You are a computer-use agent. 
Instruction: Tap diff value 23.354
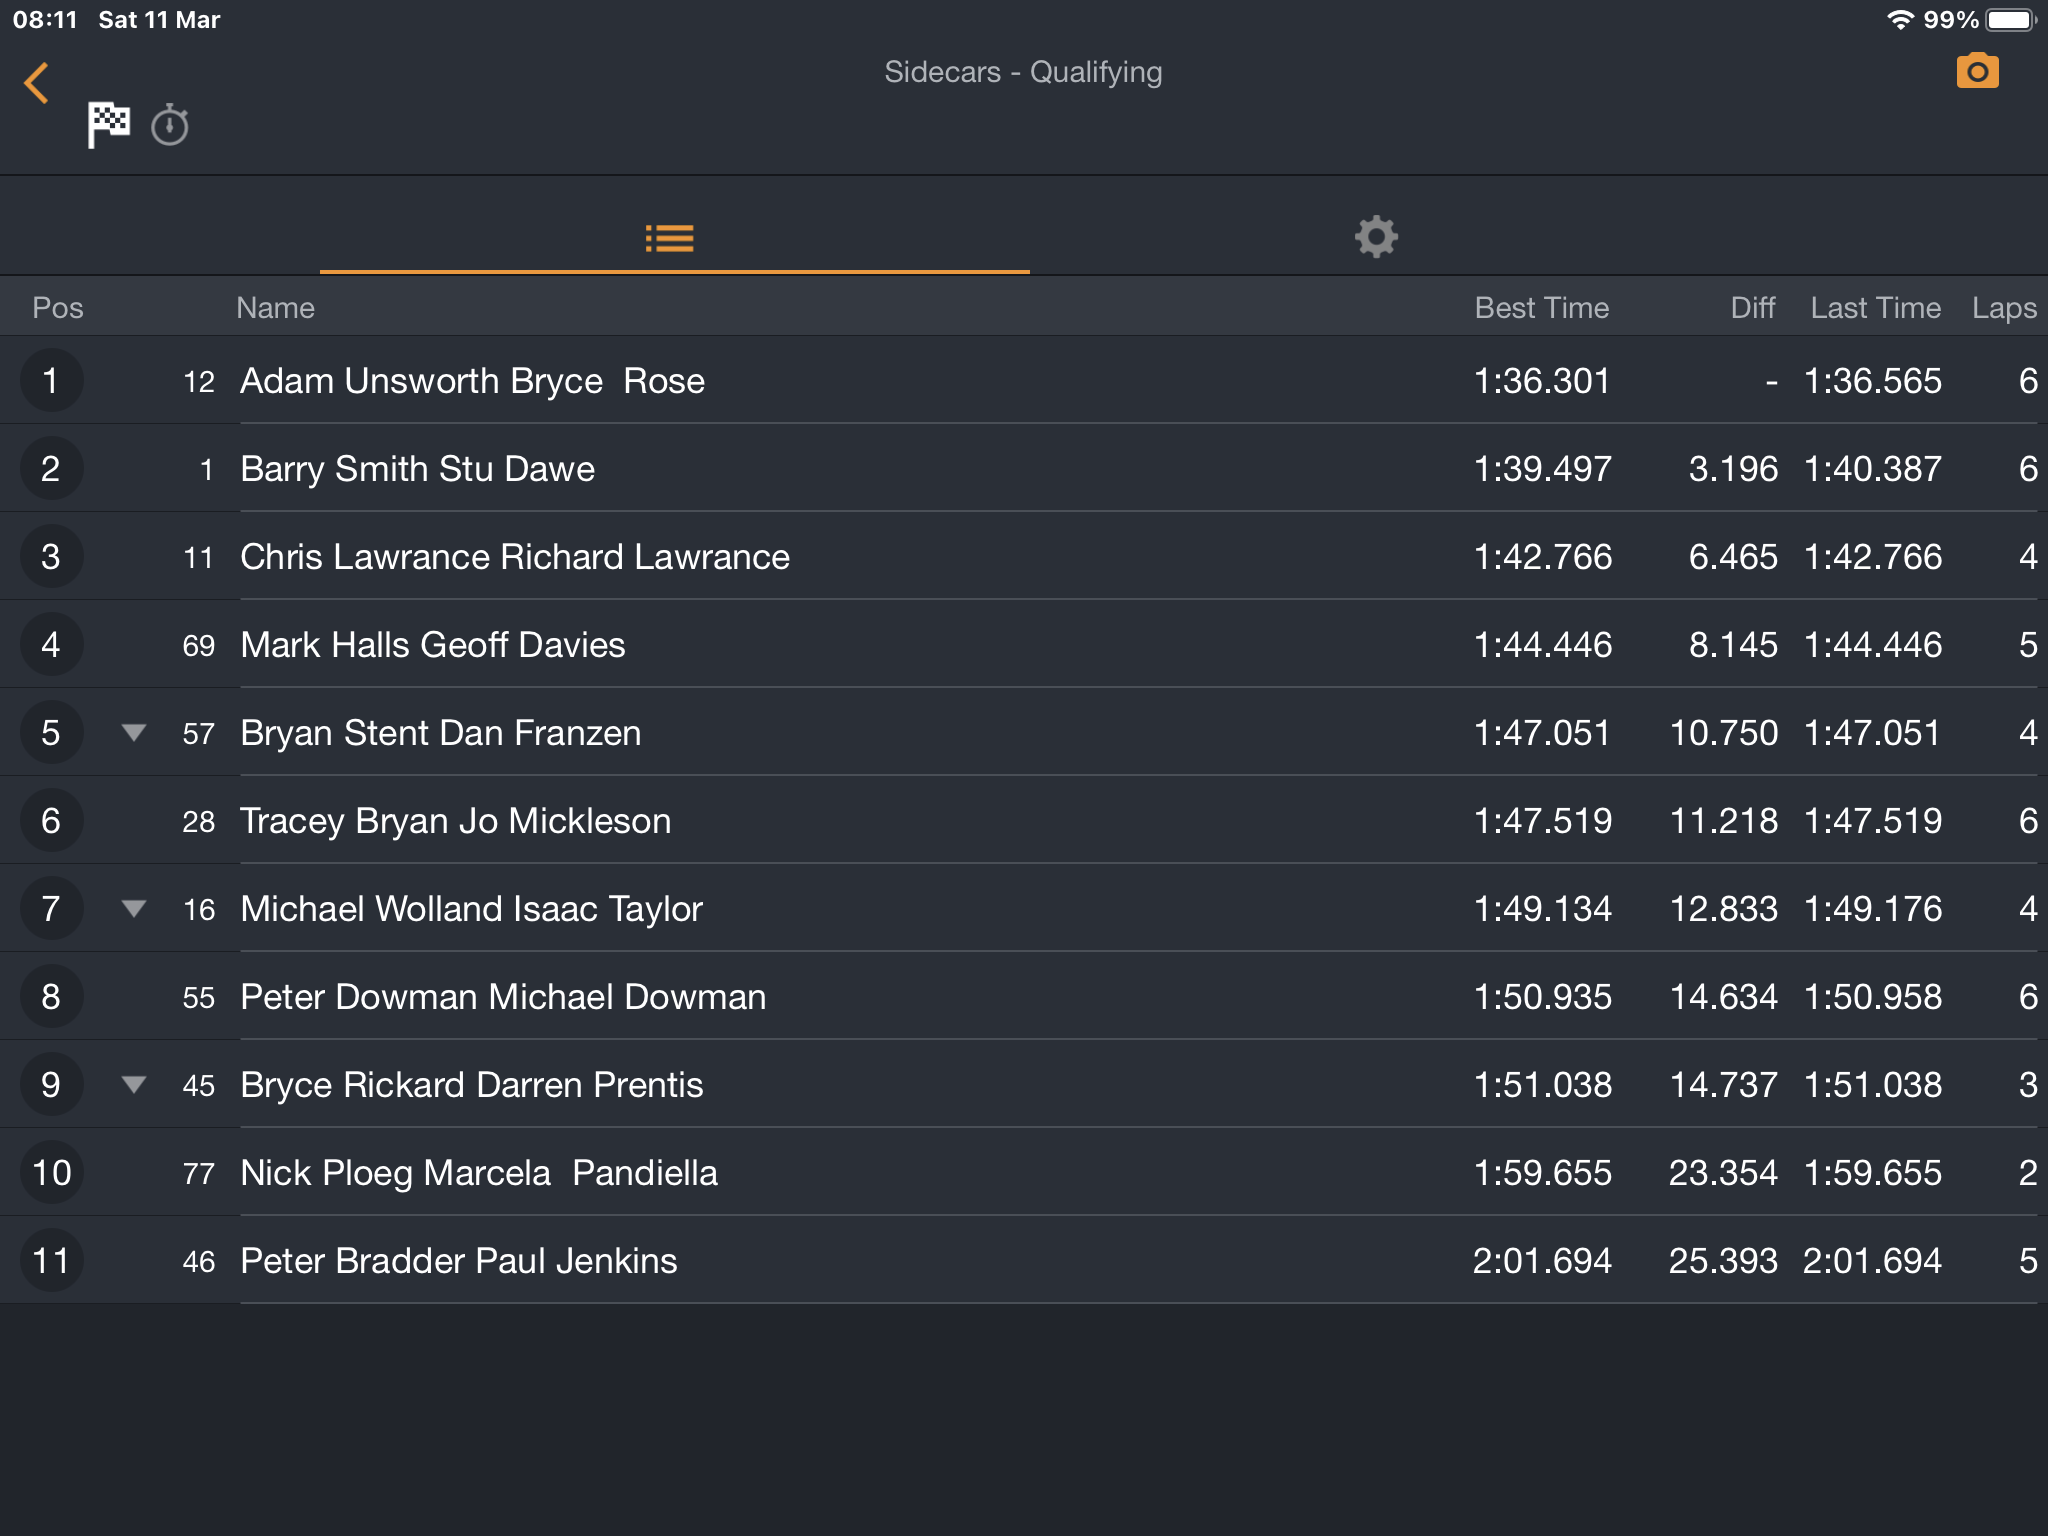pyautogui.click(x=1723, y=1173)
